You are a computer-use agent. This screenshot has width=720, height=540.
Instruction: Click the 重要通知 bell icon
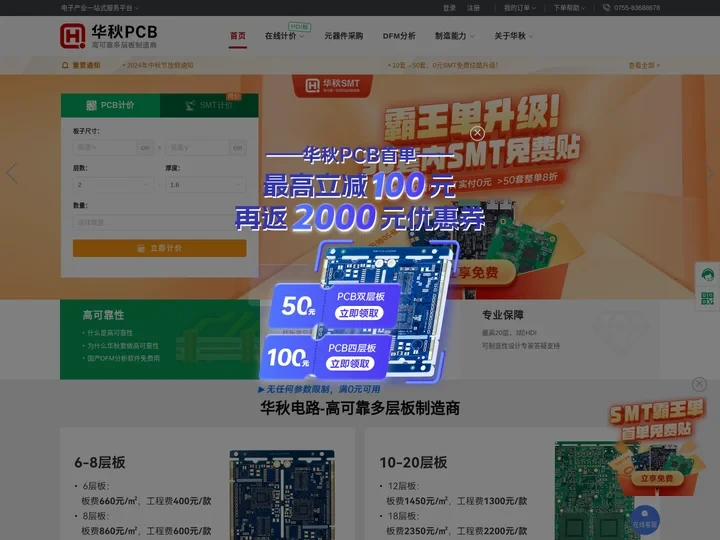[x=65, y=65]
